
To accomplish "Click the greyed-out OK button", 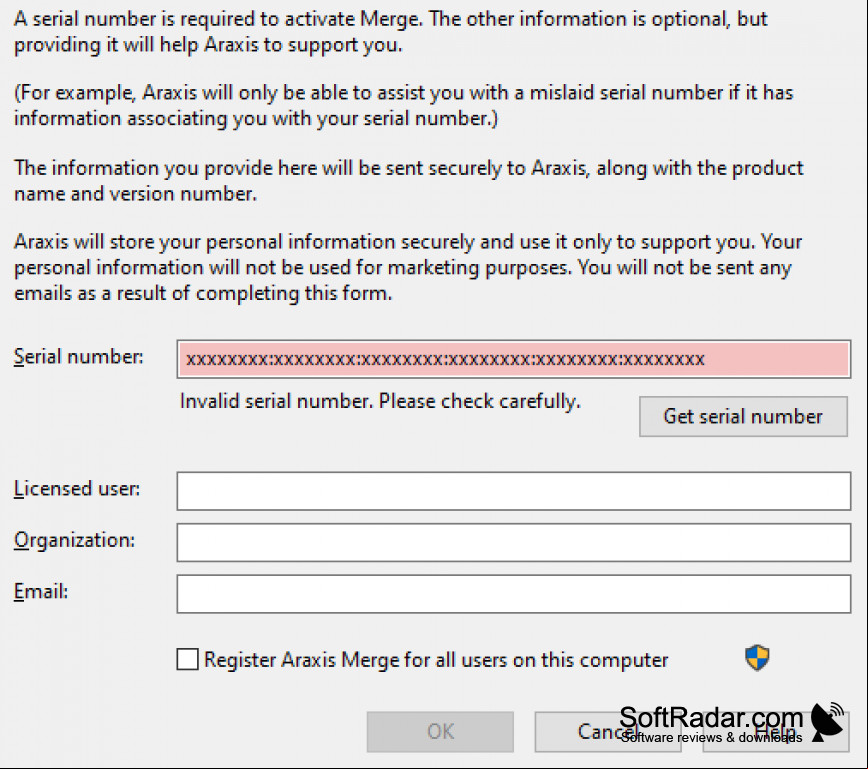I will click(x=440, y=731).
